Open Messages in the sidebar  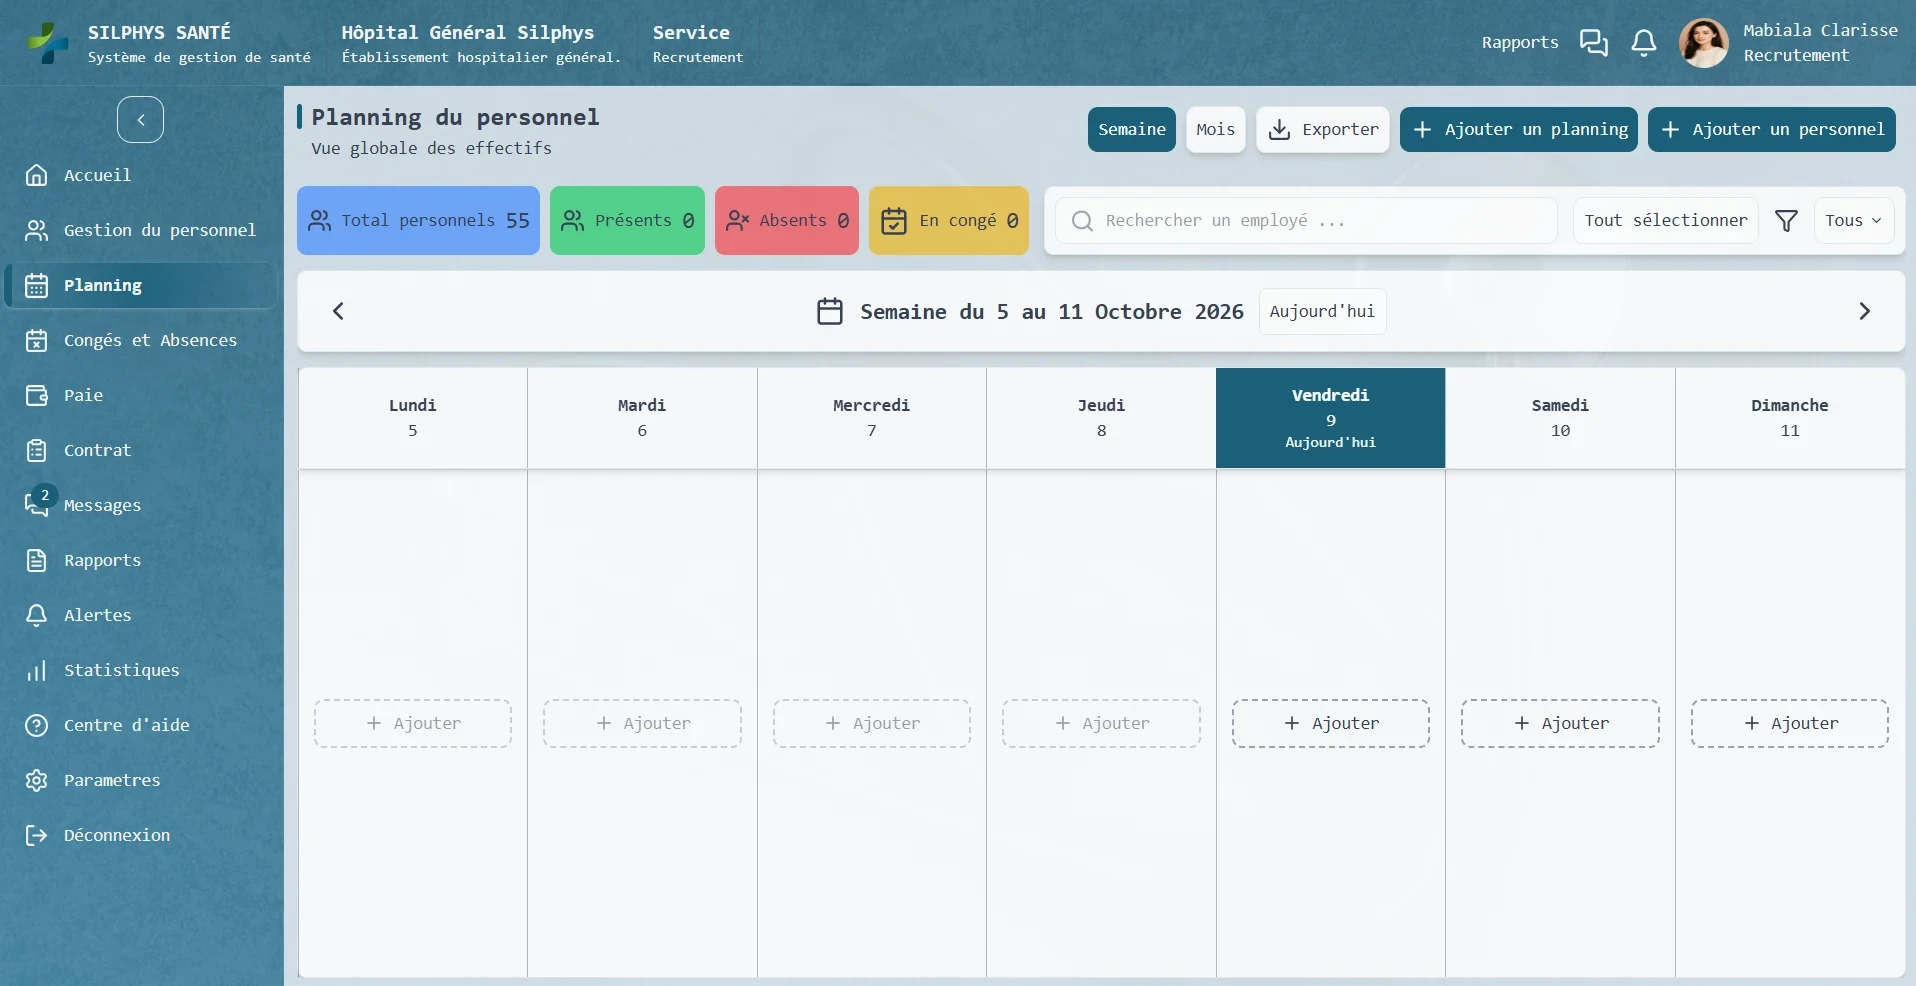pyautogui.click(x=140, y=505)
